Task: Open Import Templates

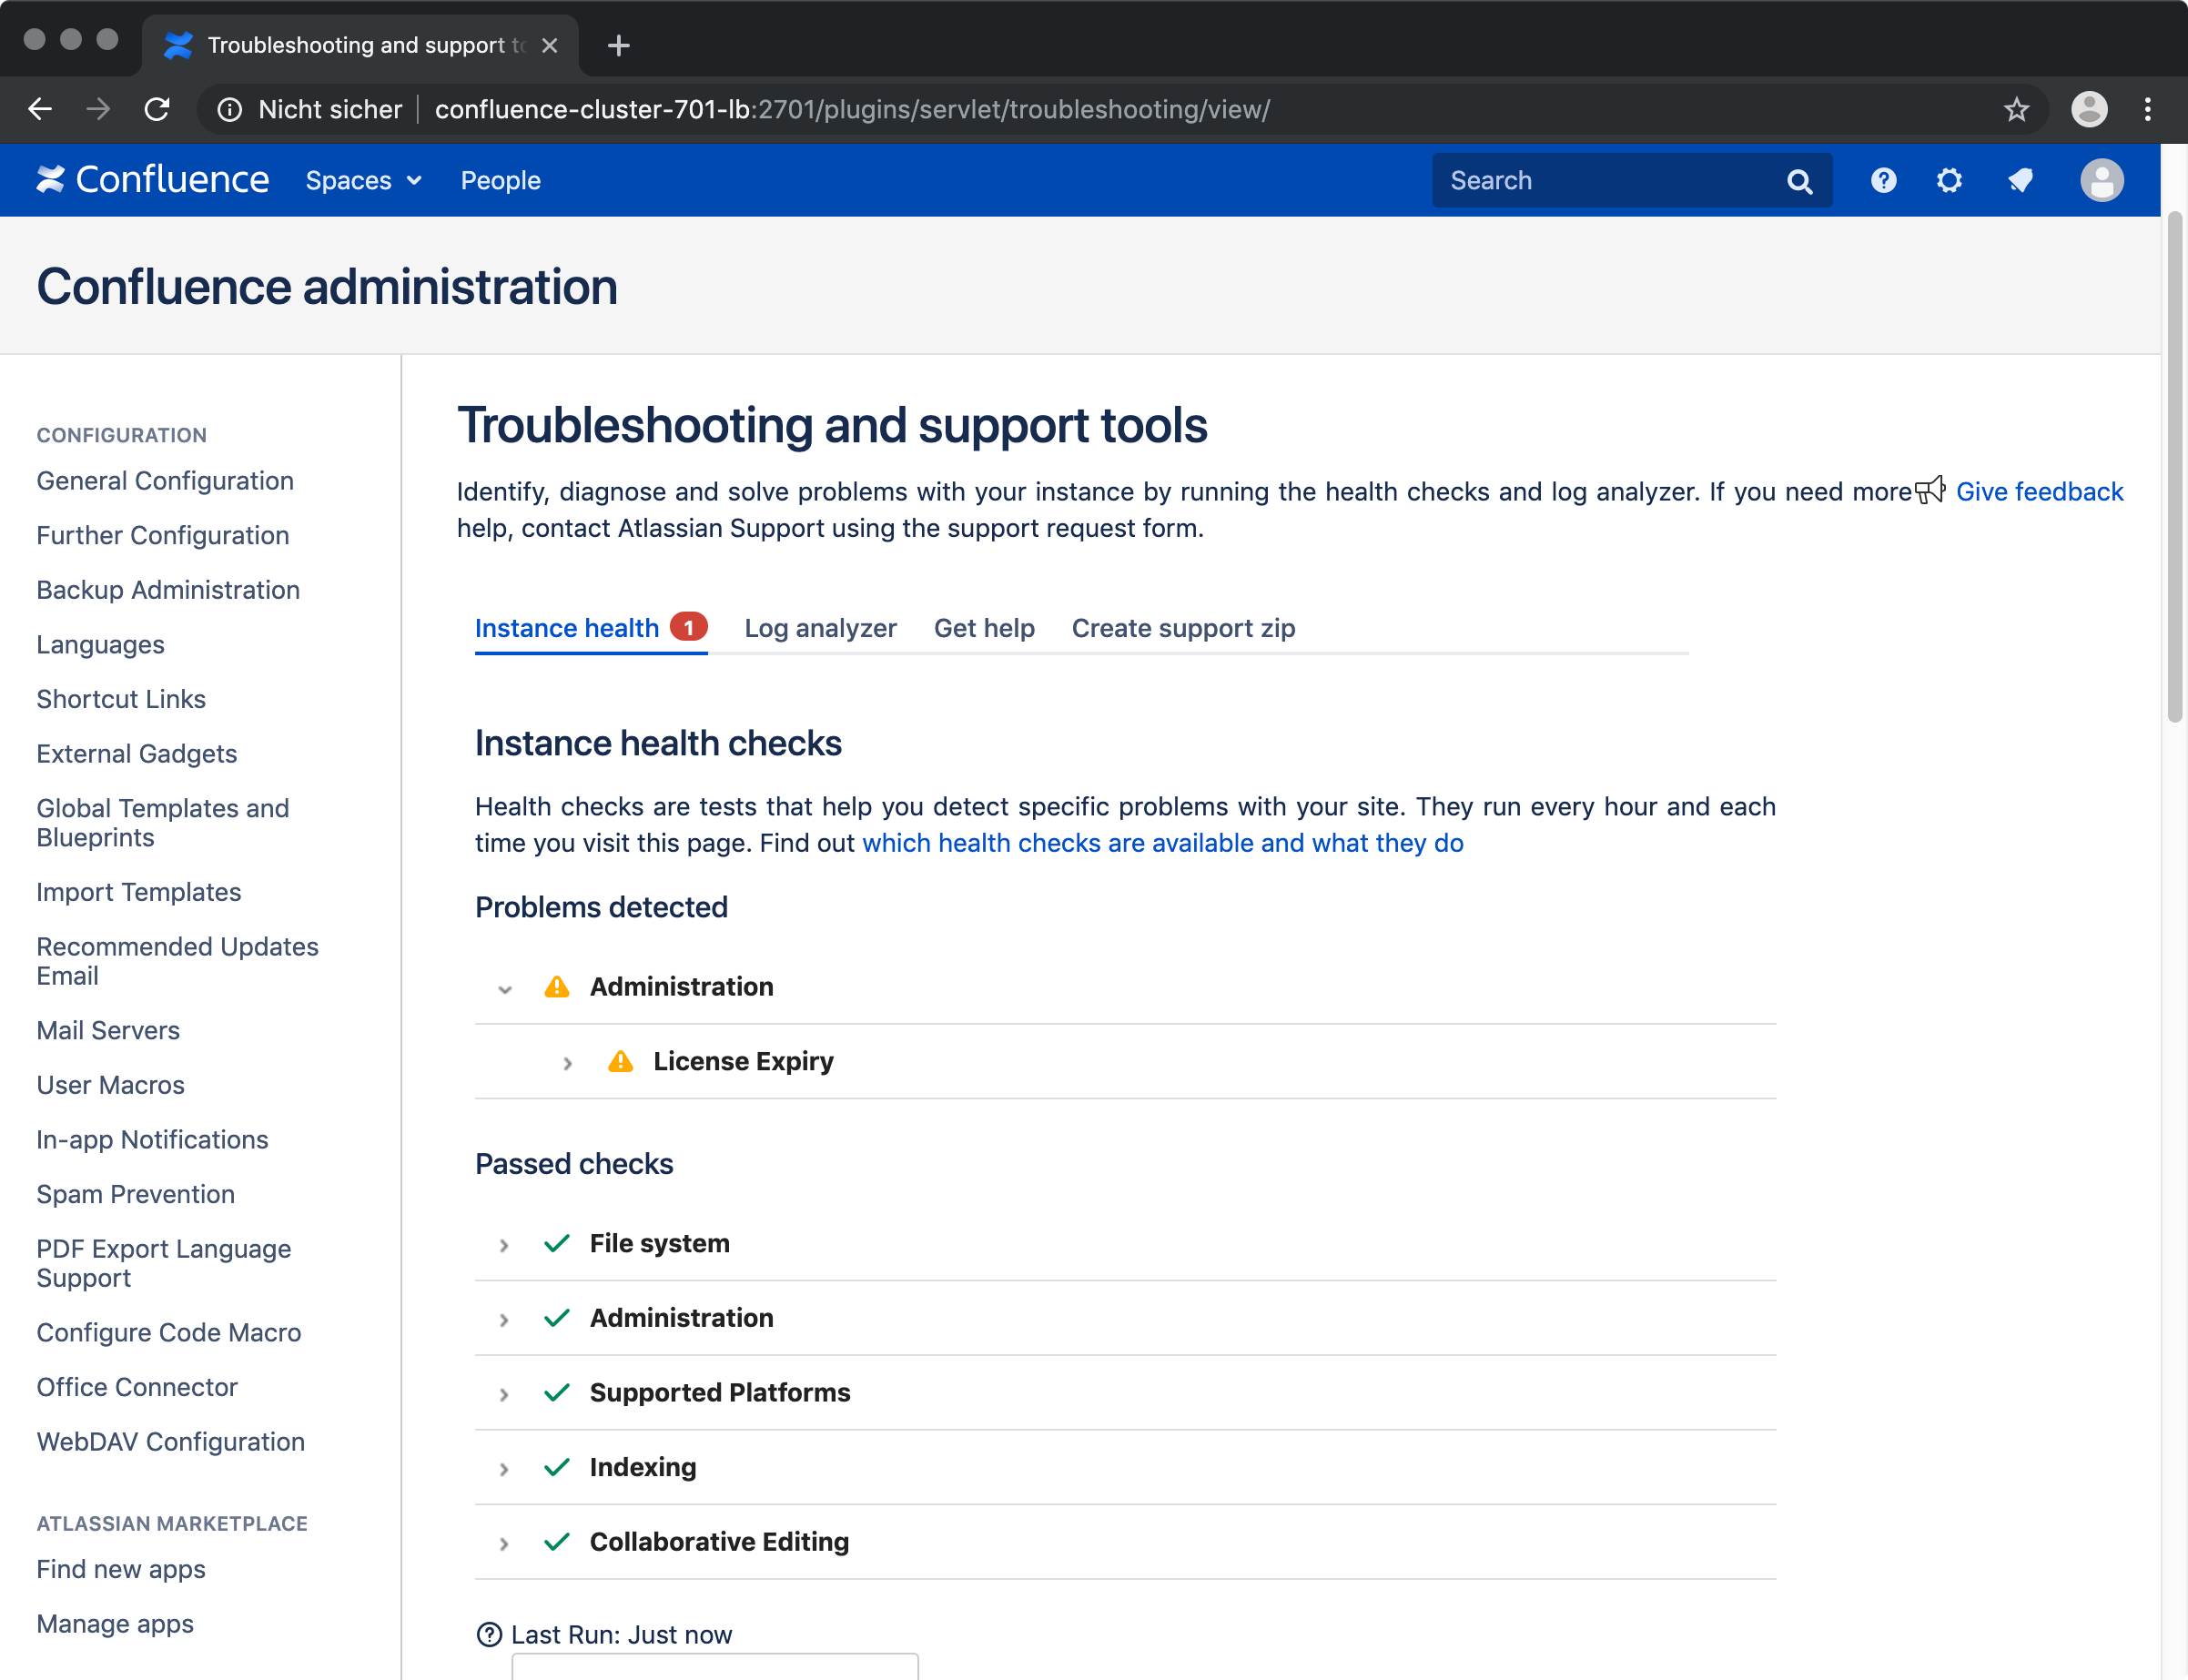Action: 139,892
